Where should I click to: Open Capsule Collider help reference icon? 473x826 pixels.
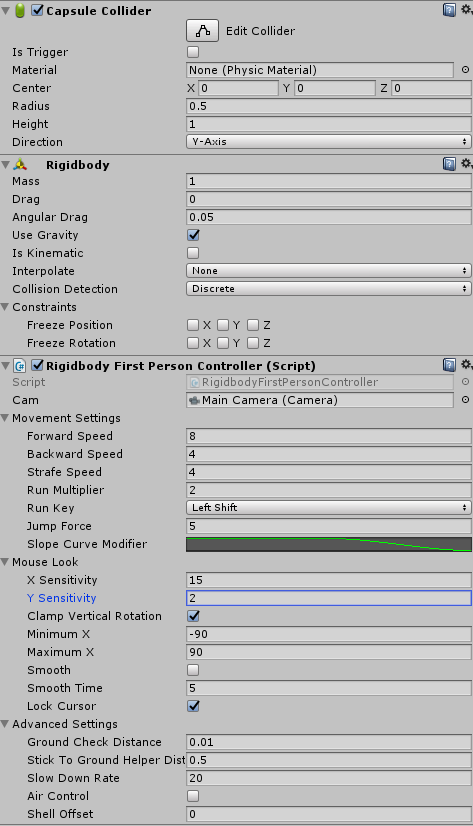449,10
